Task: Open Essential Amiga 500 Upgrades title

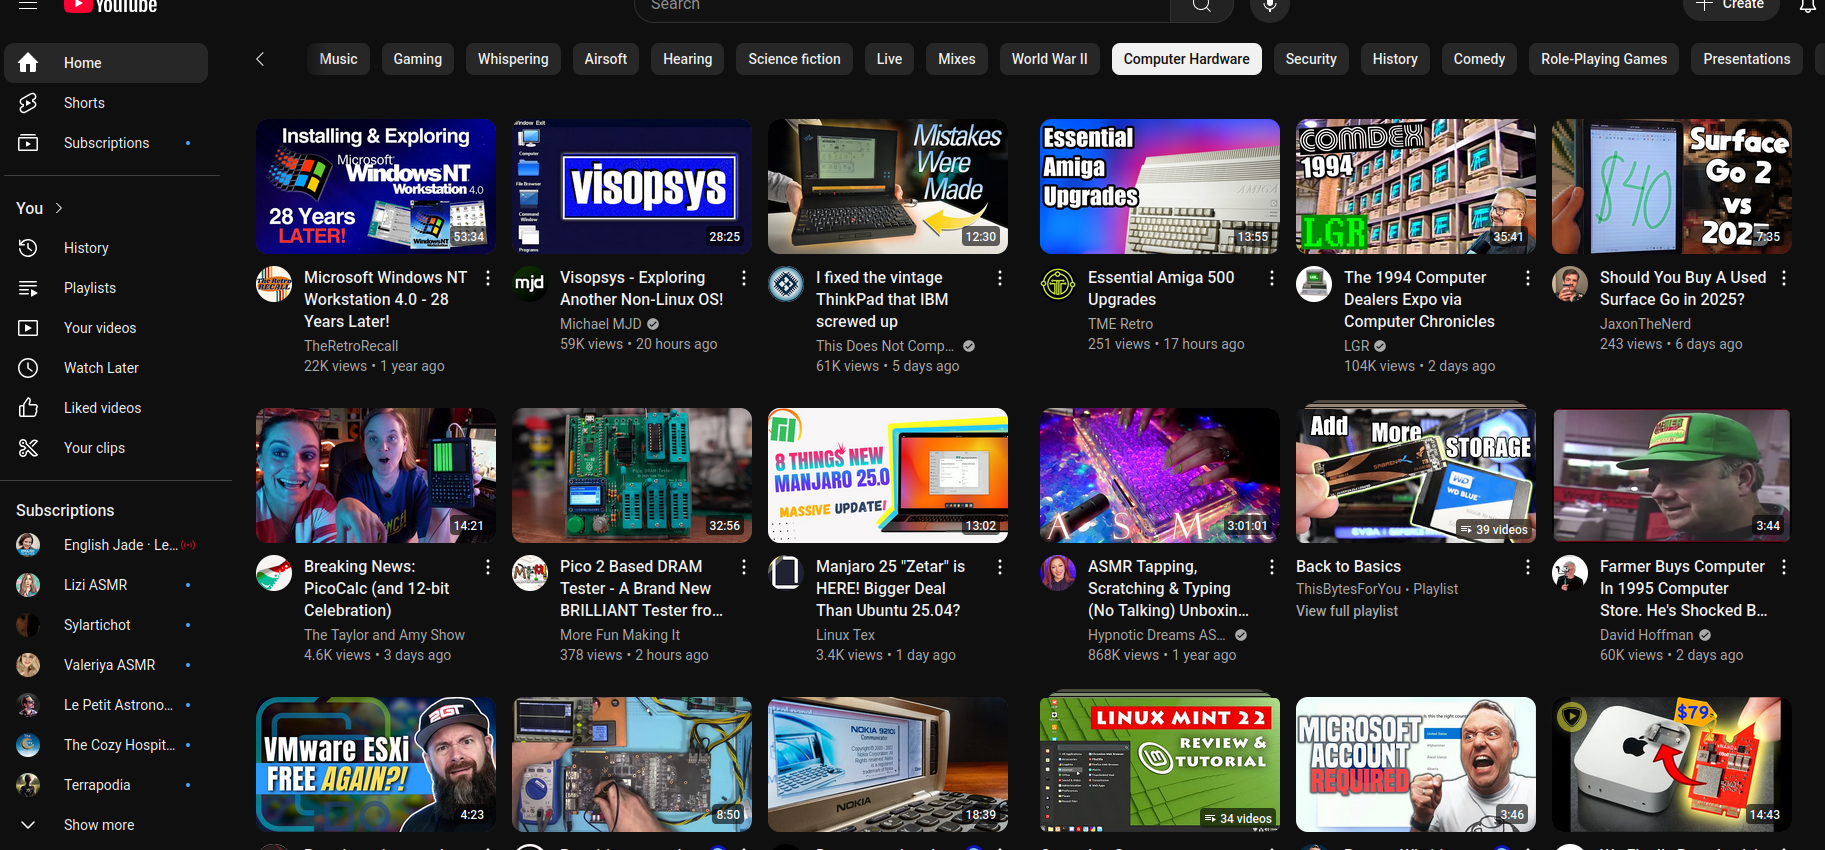Action: click(1161, 288)
